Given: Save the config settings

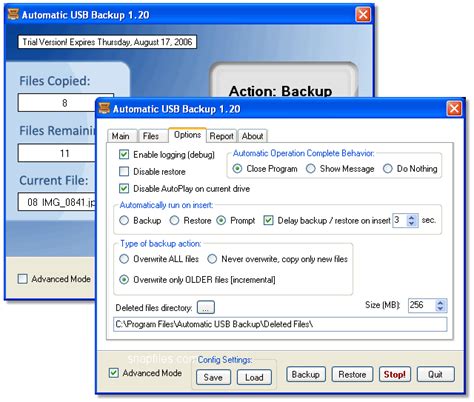Looking at the screenshot, I should (213, 377).
